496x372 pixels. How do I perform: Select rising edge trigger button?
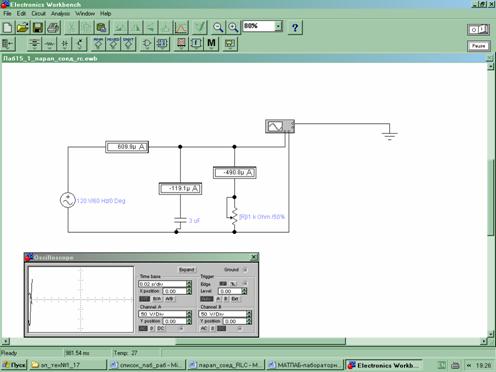[223, 284]
